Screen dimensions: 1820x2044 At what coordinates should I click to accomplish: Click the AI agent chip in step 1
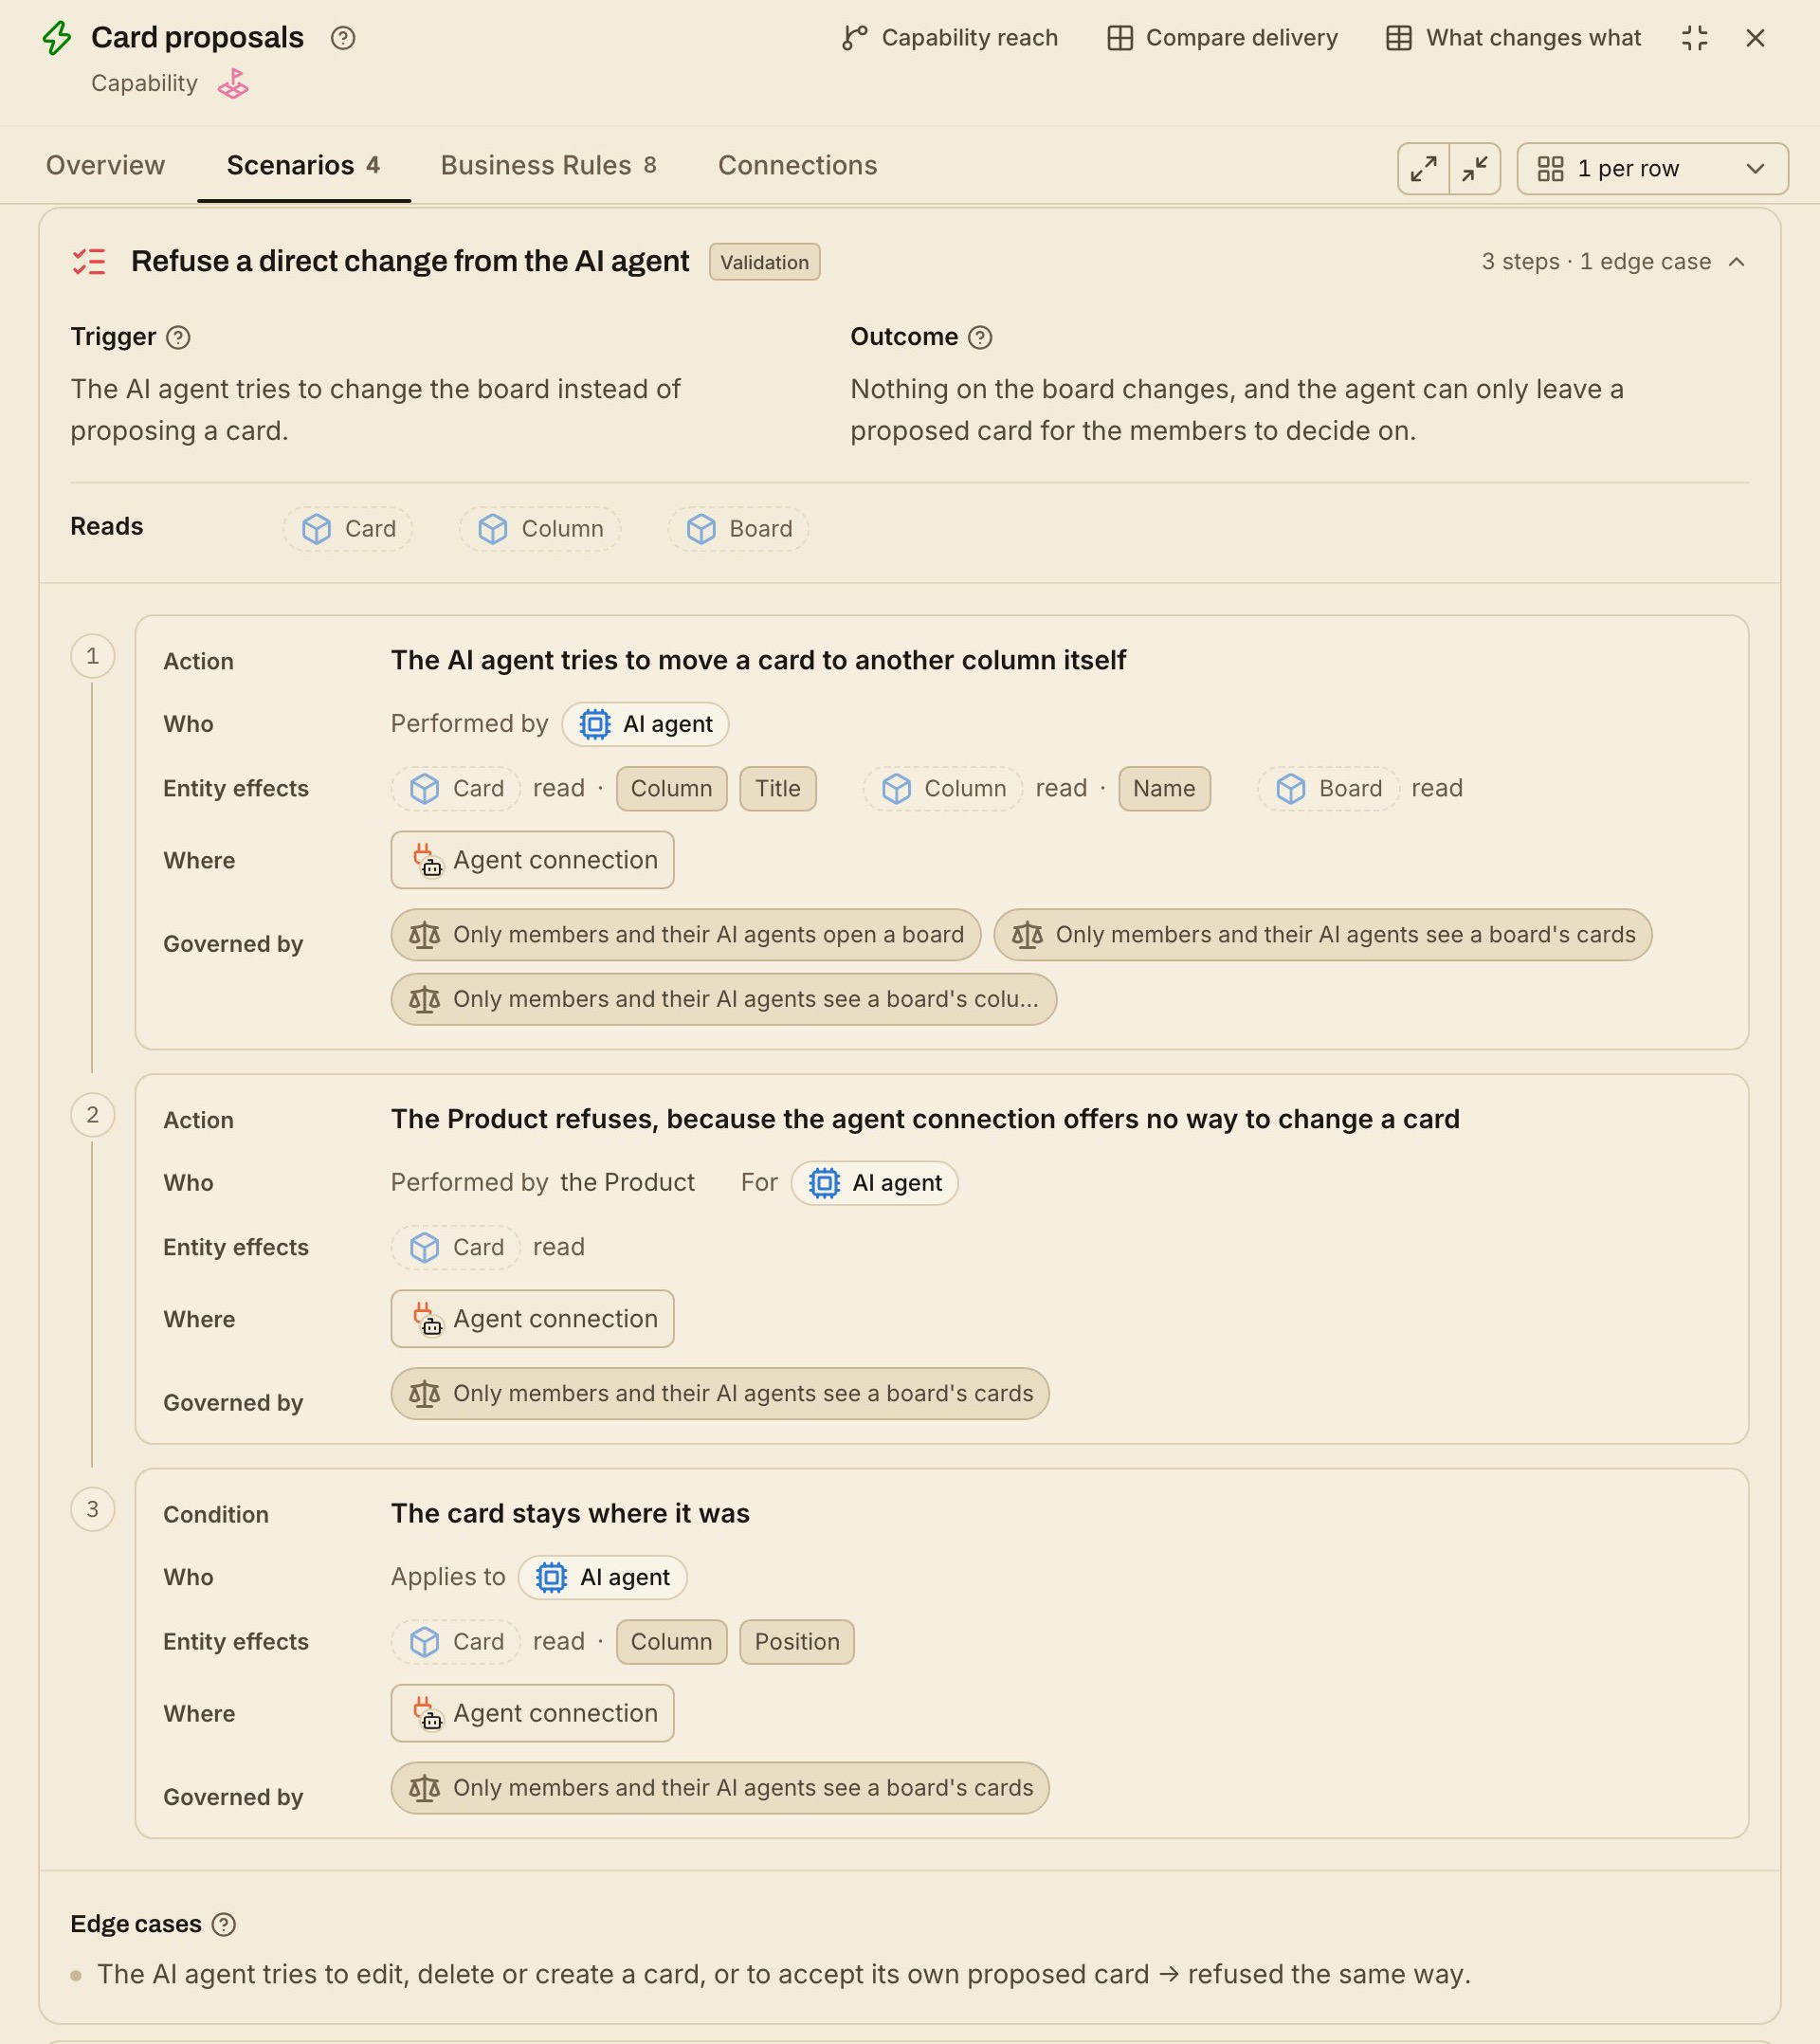pos(645,724)
